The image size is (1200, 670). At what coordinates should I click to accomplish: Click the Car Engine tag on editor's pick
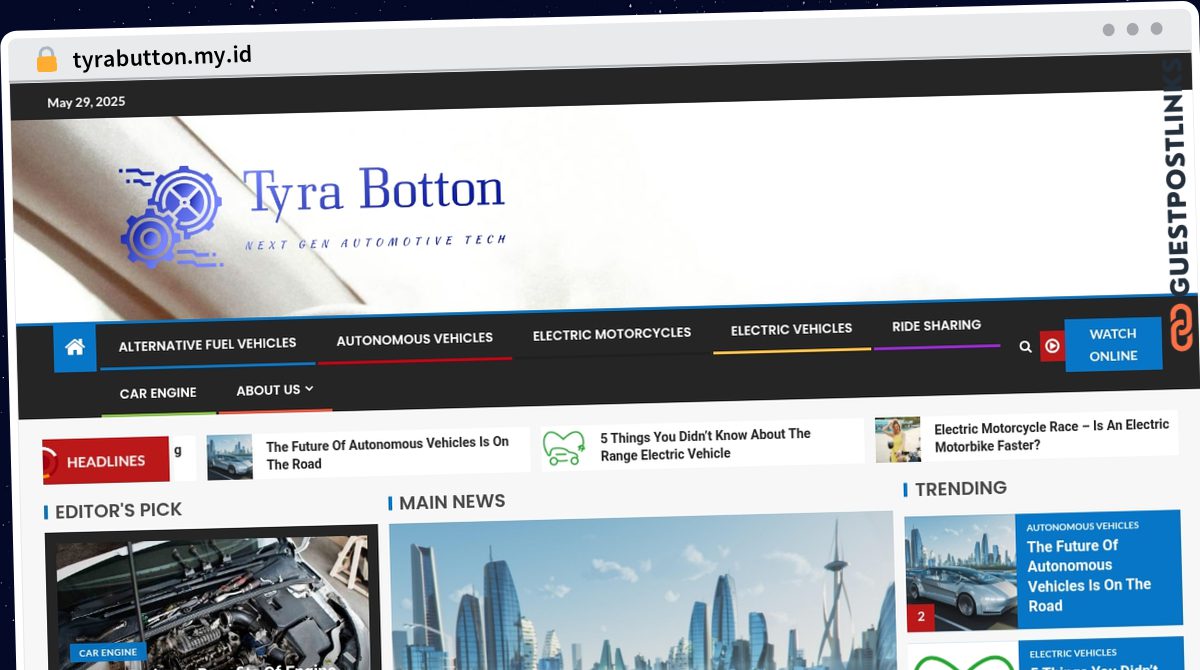coord(108,652)
